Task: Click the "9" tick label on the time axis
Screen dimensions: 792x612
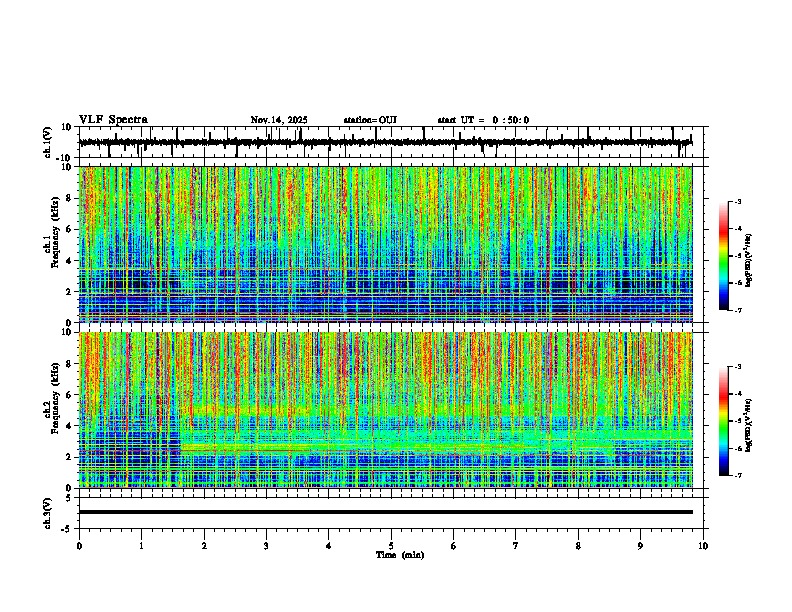Action: [640, 546]
